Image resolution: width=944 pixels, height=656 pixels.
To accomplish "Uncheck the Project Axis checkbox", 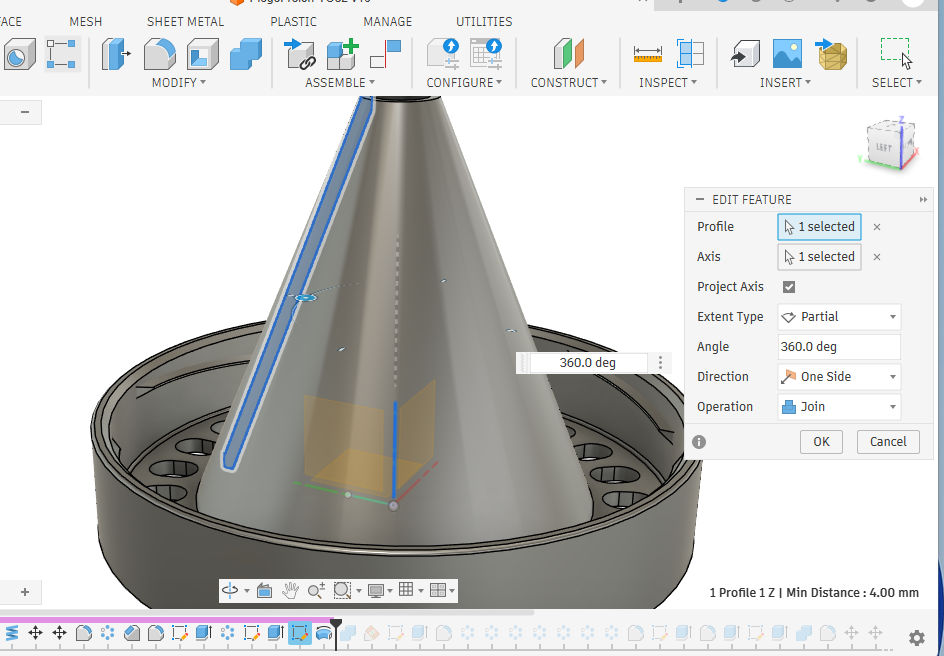I will (x=789, y=287).
